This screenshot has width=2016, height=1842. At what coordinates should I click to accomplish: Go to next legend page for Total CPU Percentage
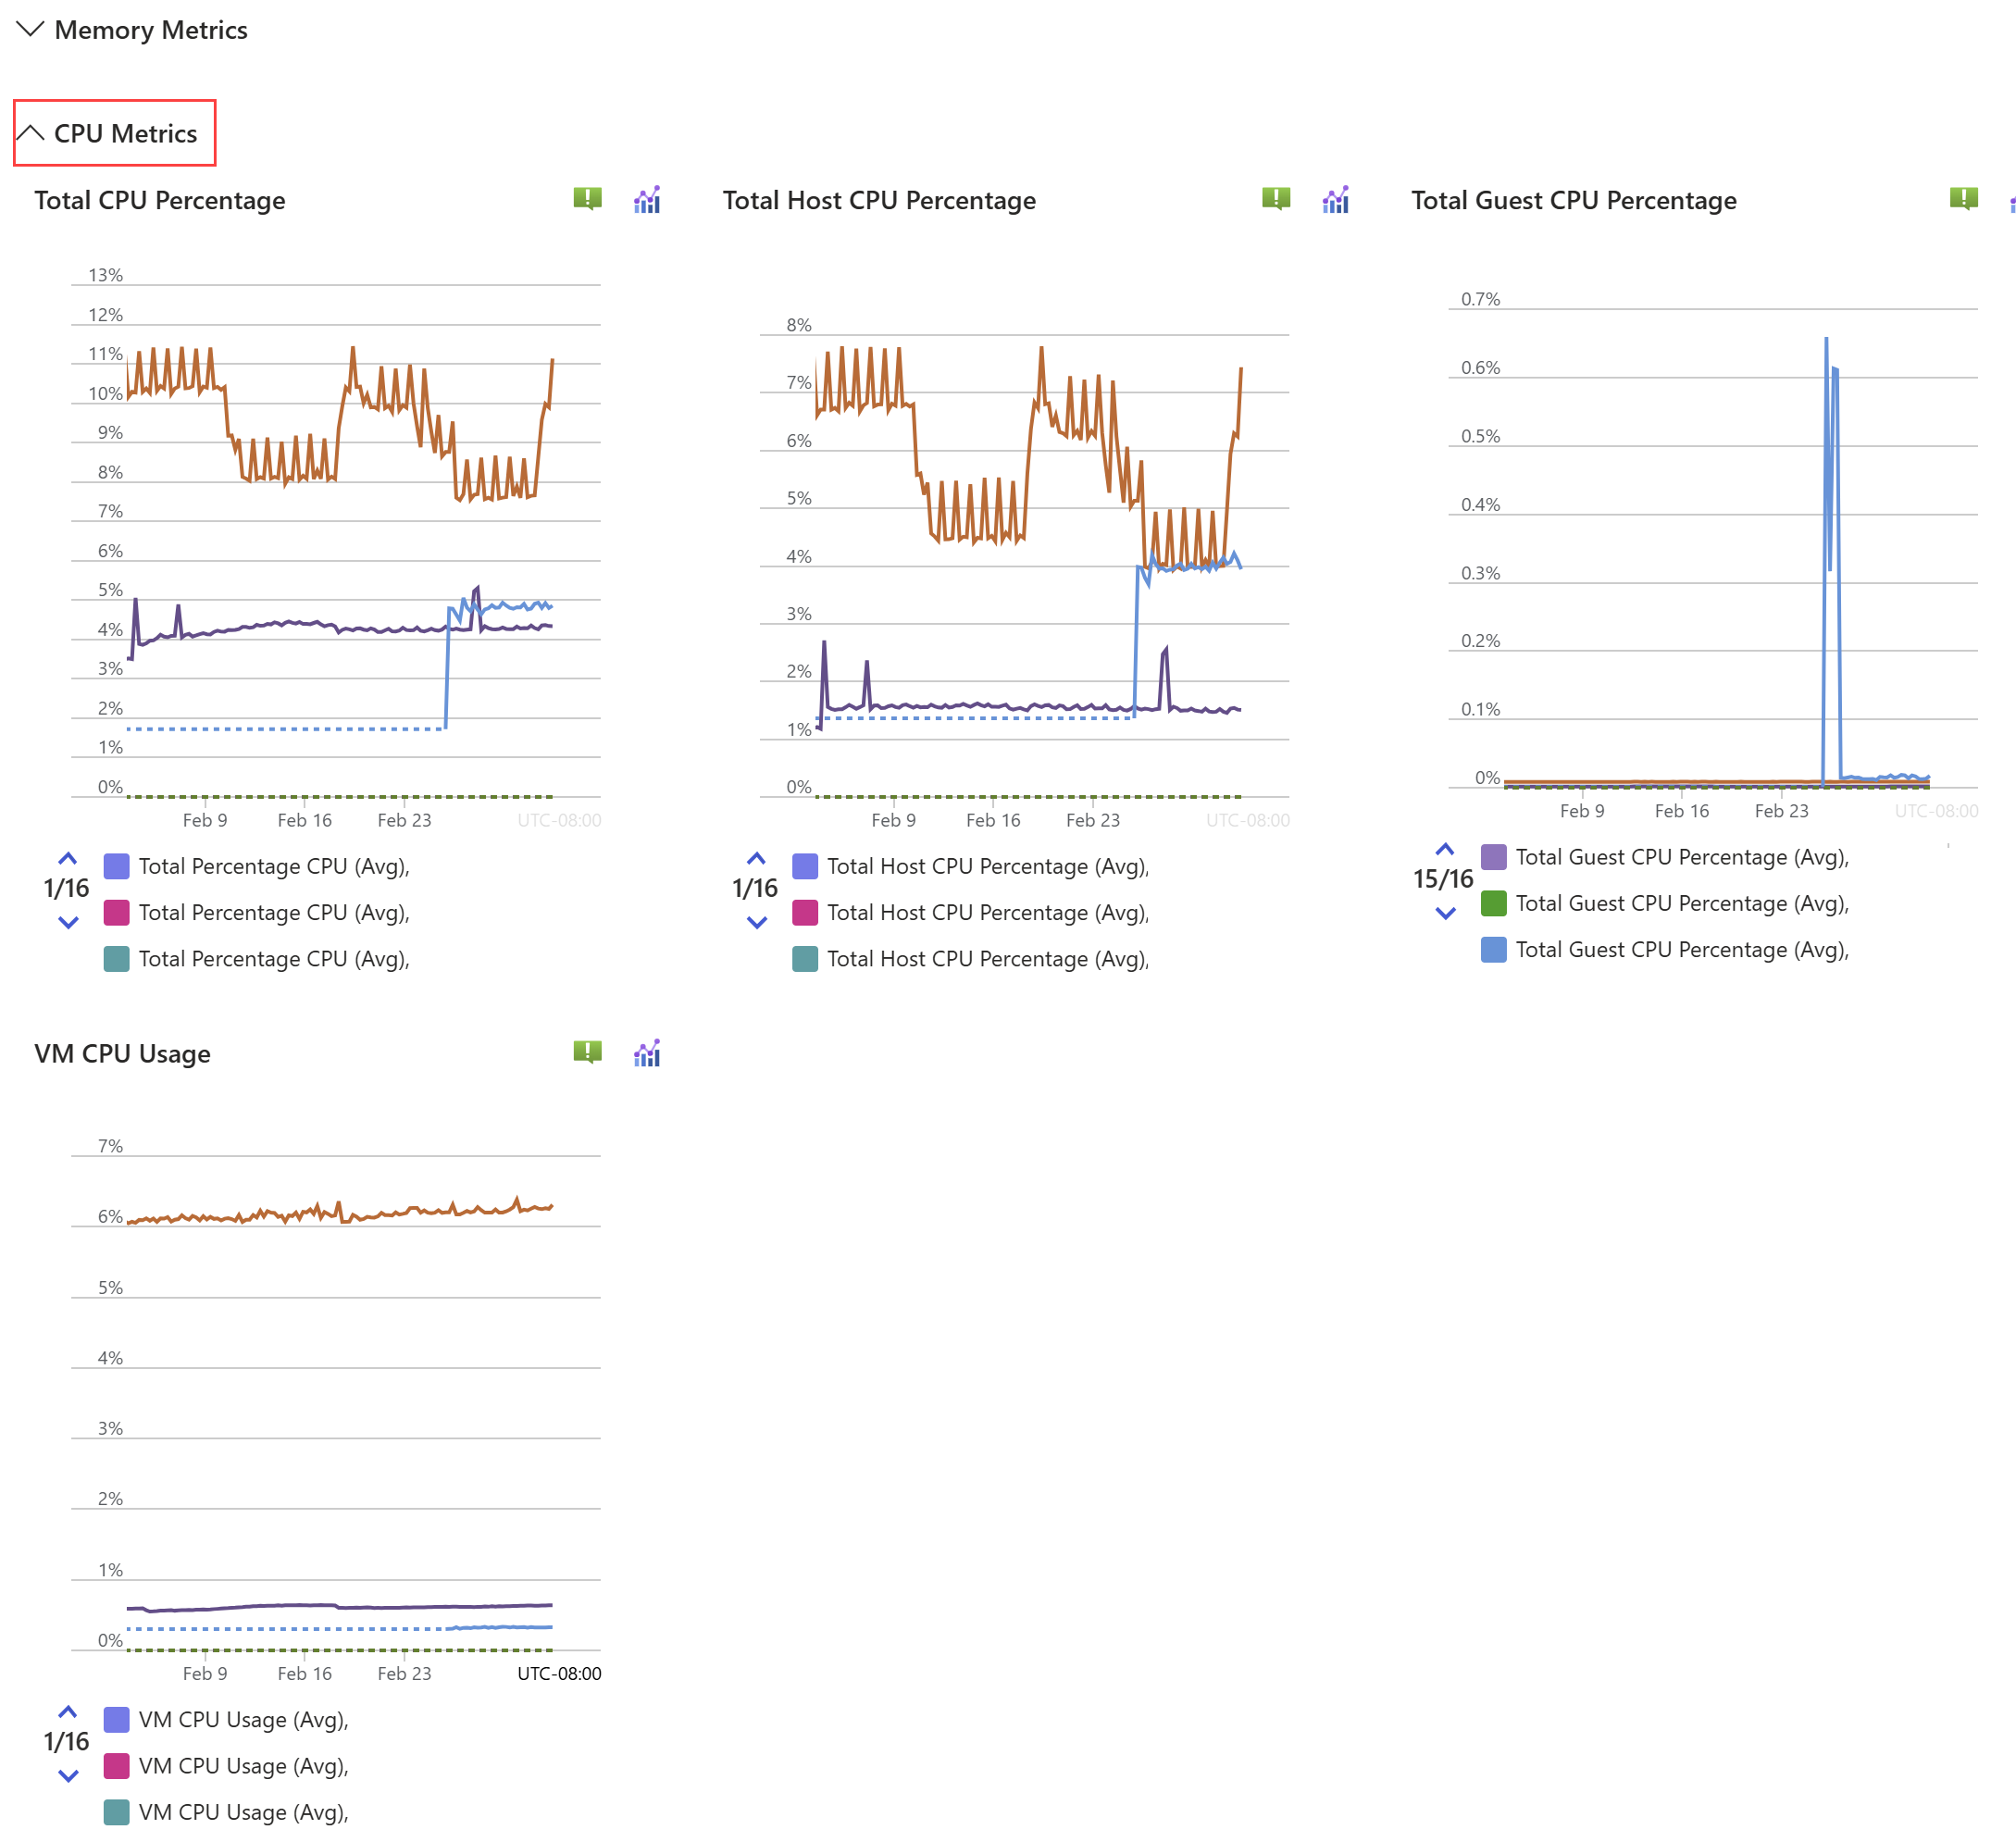click(x=68, y=922)
